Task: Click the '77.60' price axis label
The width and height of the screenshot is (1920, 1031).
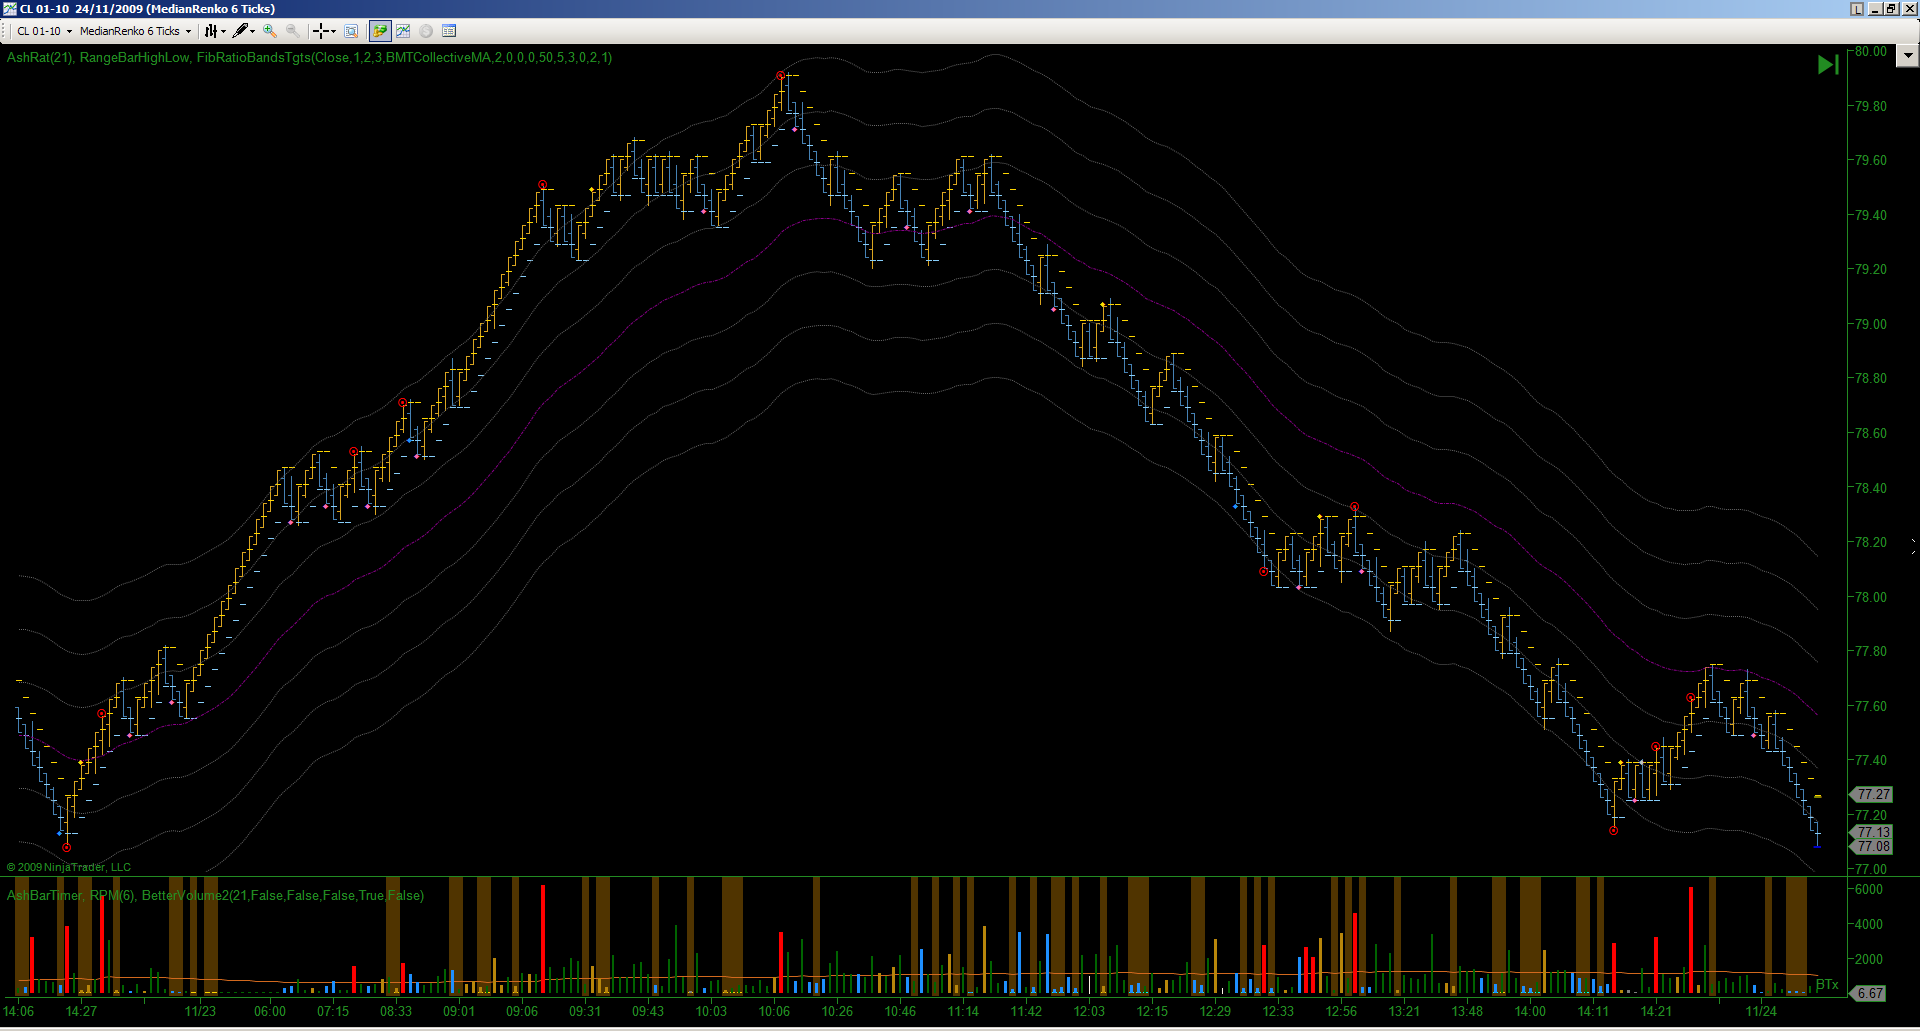Action: click(x=1871, y=706)
